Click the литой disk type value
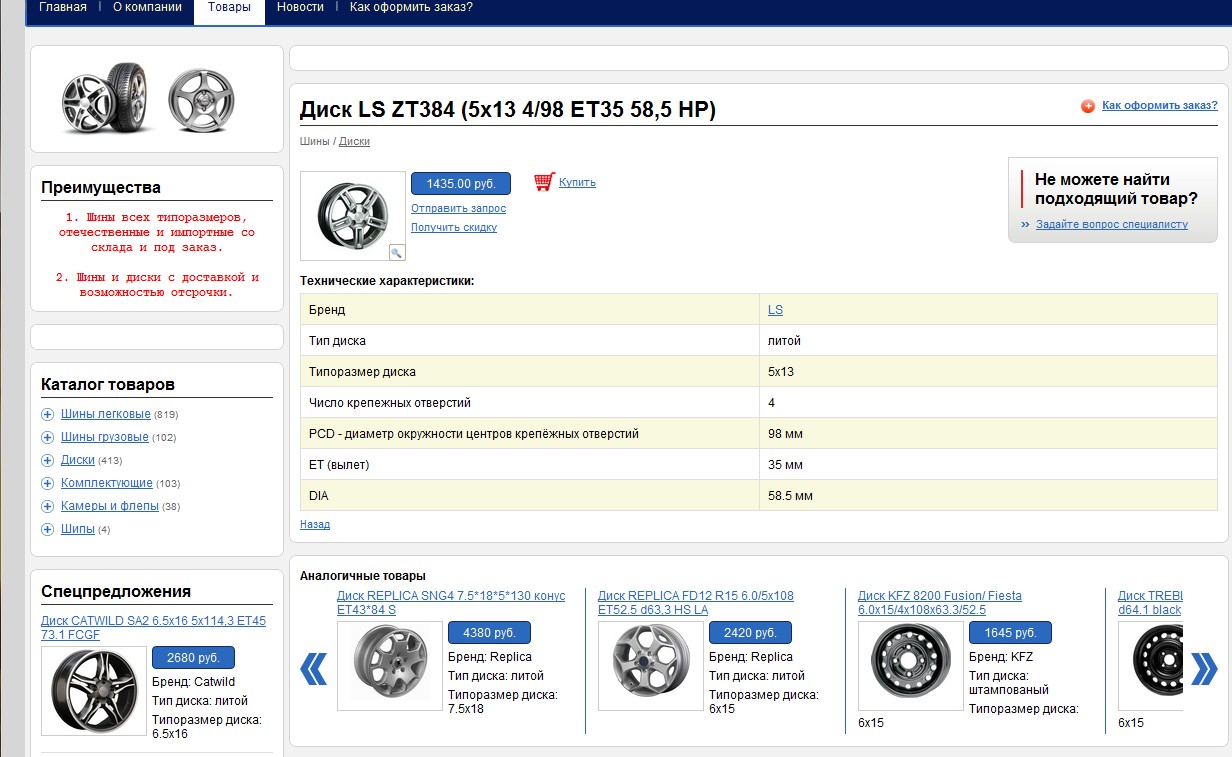The height and width of the screenshot is (757, 1232). pyautogui.click(x=784, y=341)
